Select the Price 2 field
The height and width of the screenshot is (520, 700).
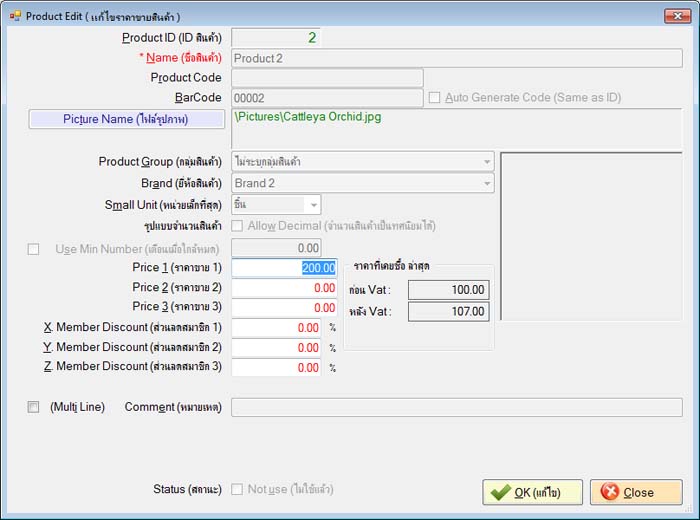[277, 288]
